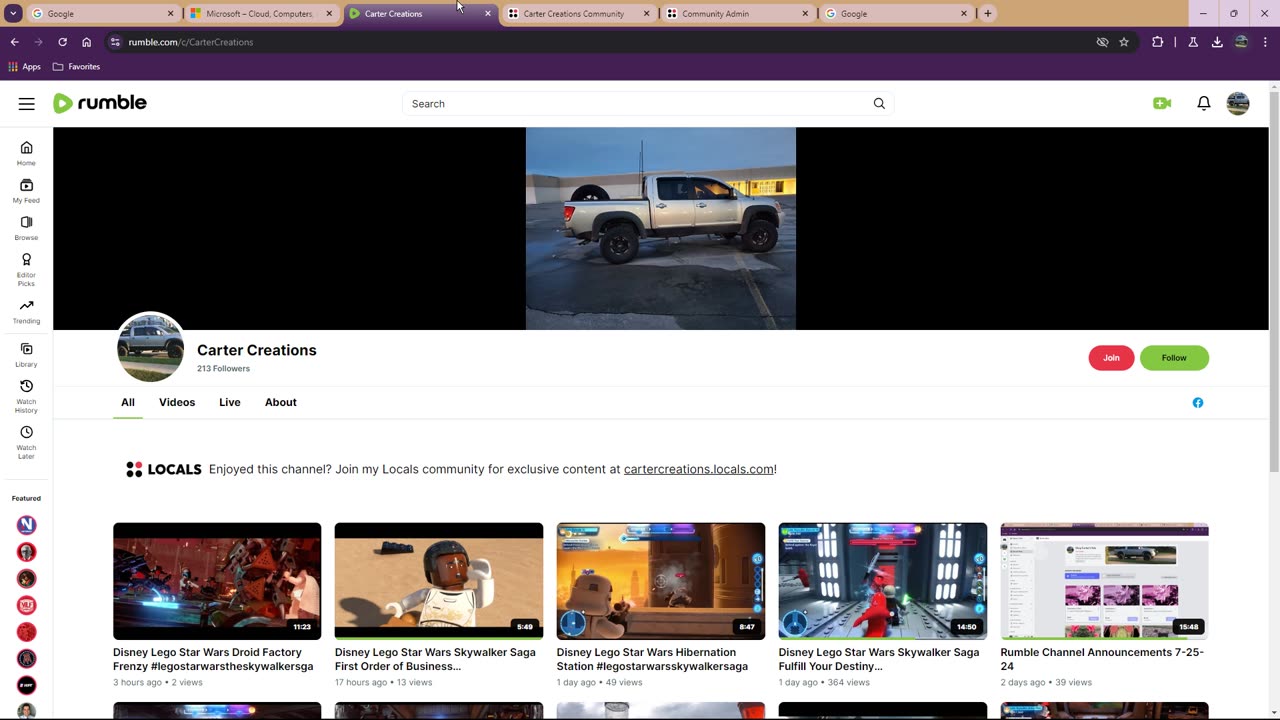The height and width of the screenshot is (720, 1280).
Task: Reload the page
Action: tap(62, 42)
